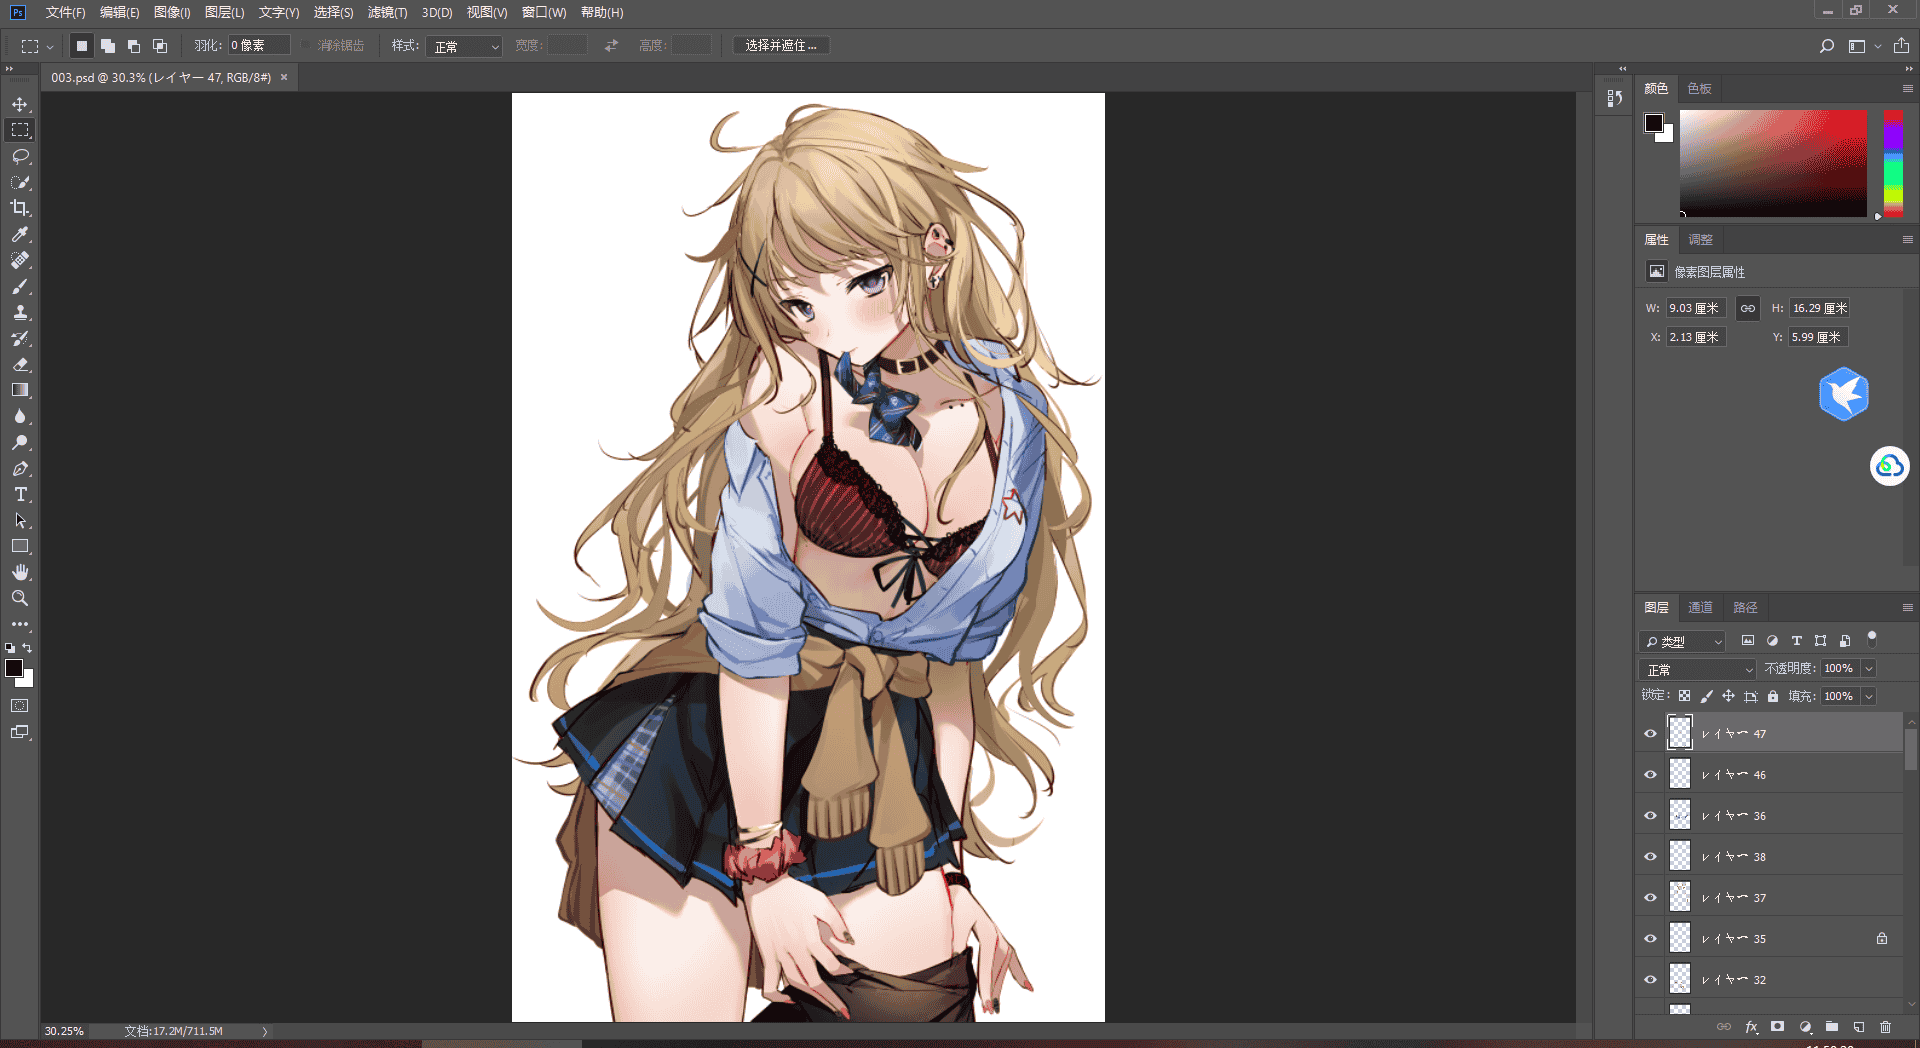Screen dimensions: 1920x1048
Task: Select the Zoom tool
Action: [x=20, y=598]
